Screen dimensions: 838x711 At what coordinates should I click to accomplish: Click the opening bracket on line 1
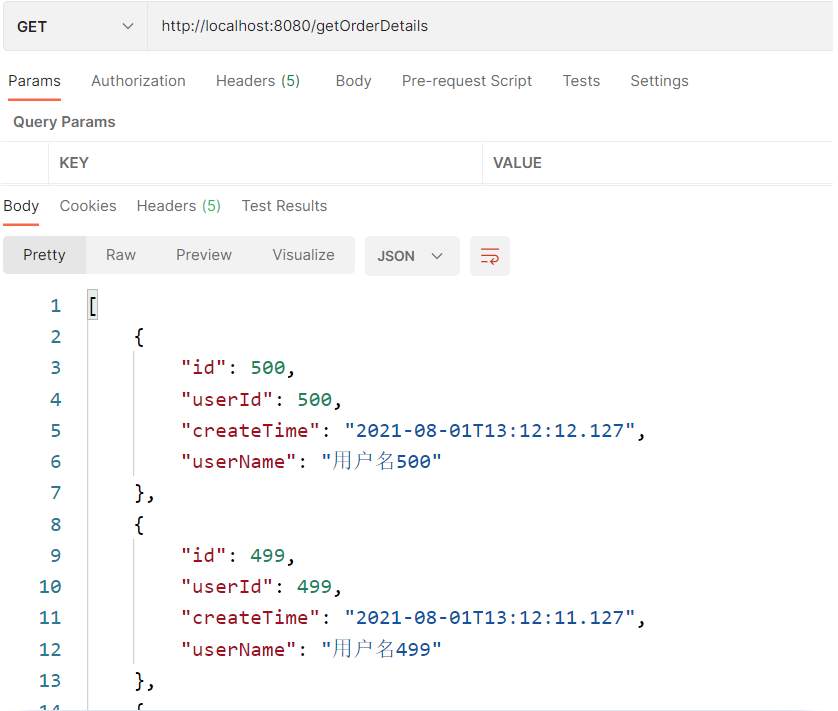[92, 306]
